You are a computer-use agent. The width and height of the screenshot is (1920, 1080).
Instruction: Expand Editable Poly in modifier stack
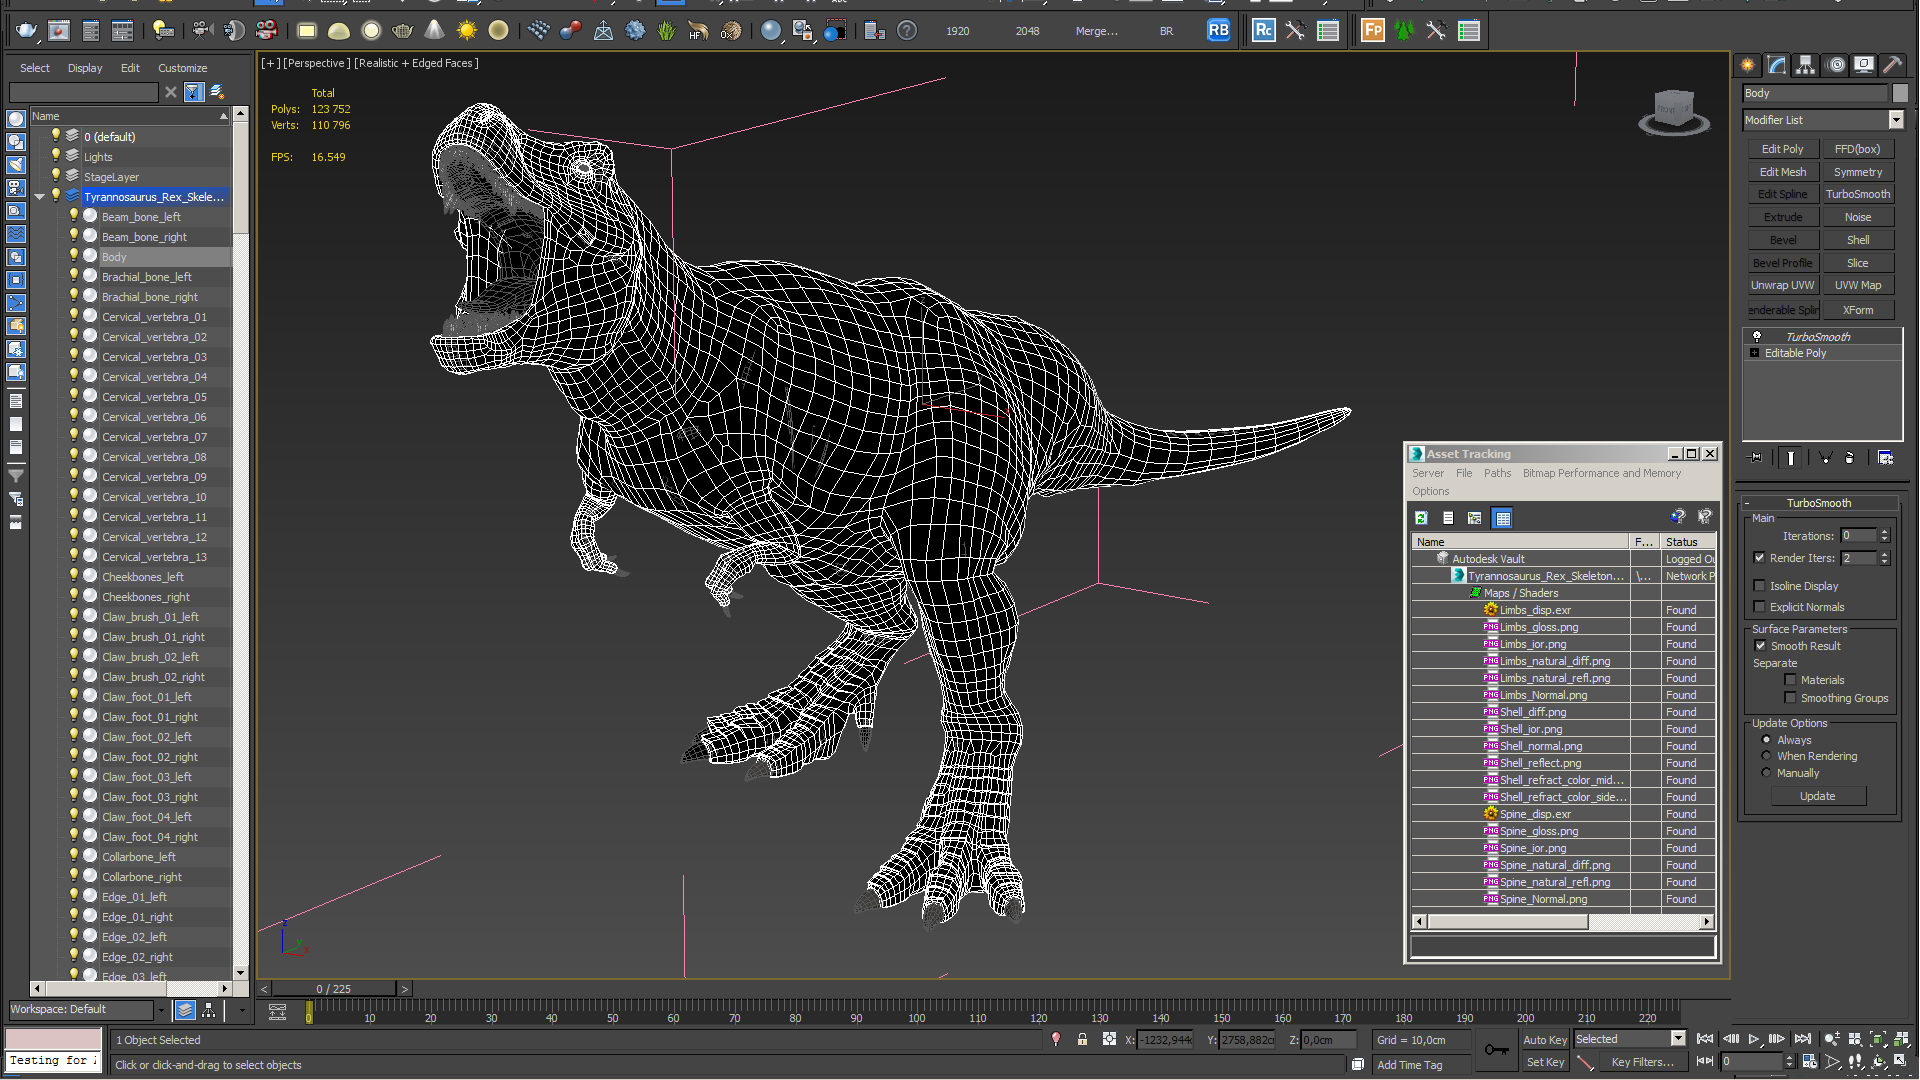click(1754, 353)
